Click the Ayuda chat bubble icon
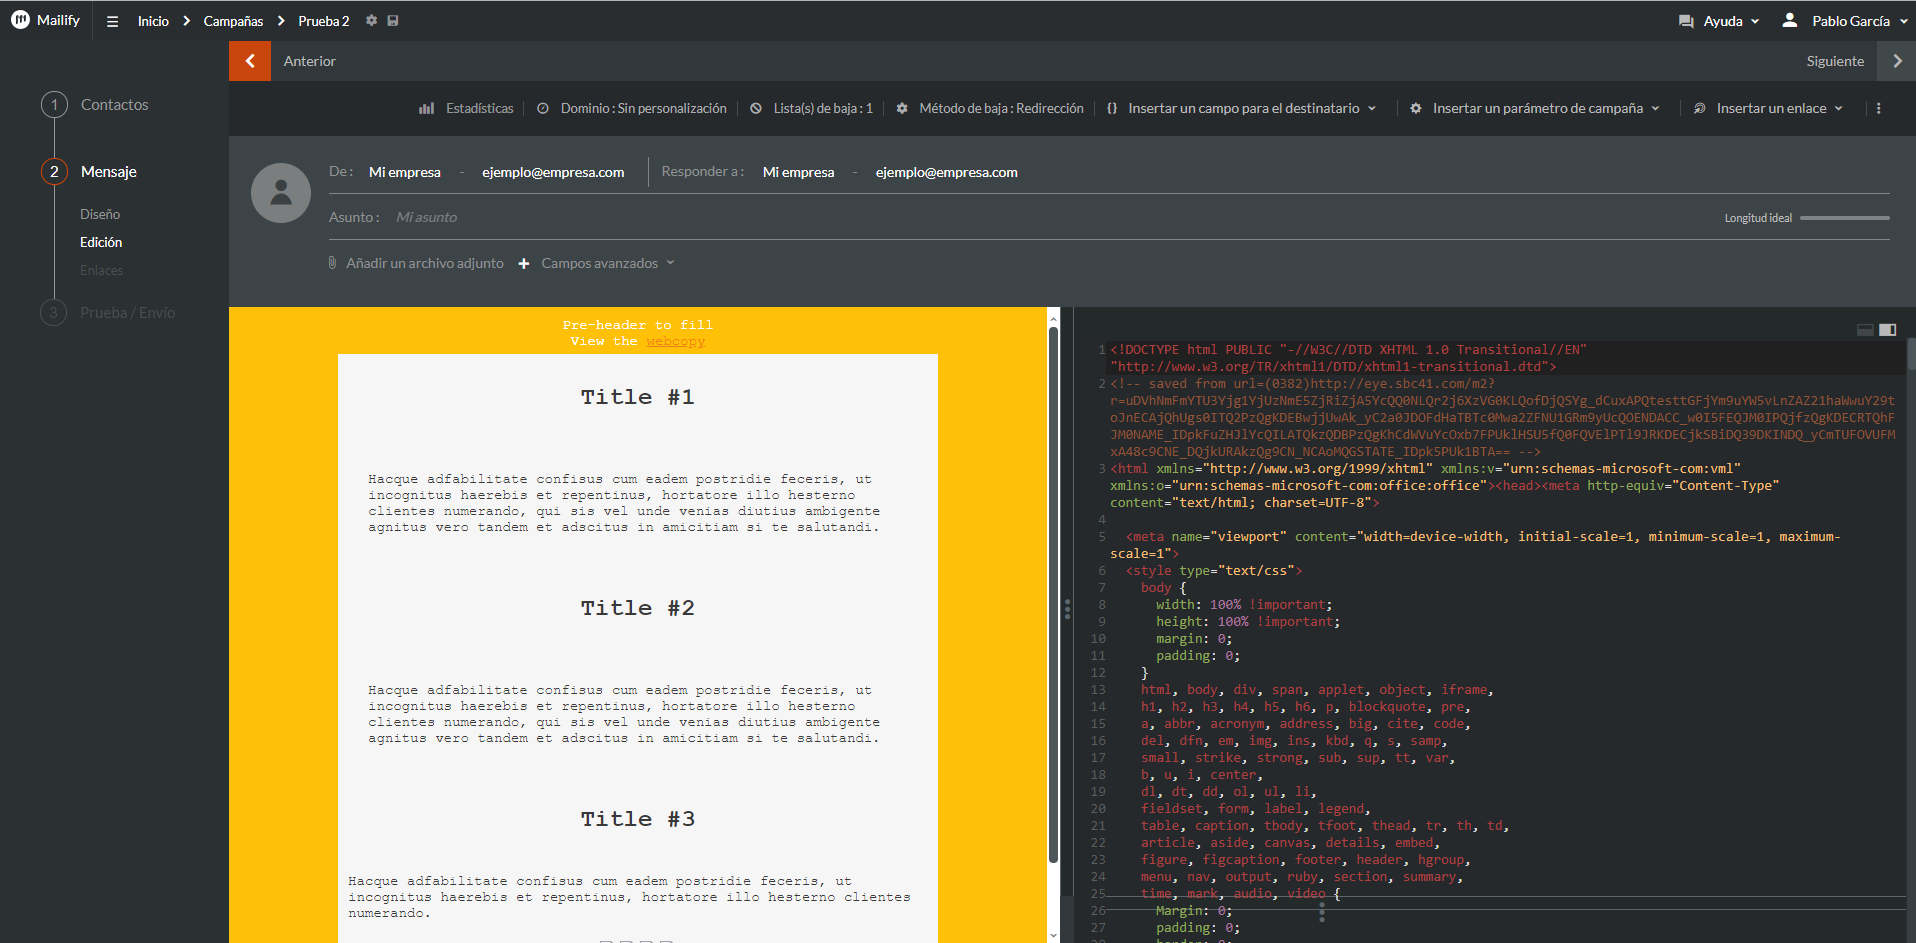The image size is (1916, 943). click(x=1686, y=21)
